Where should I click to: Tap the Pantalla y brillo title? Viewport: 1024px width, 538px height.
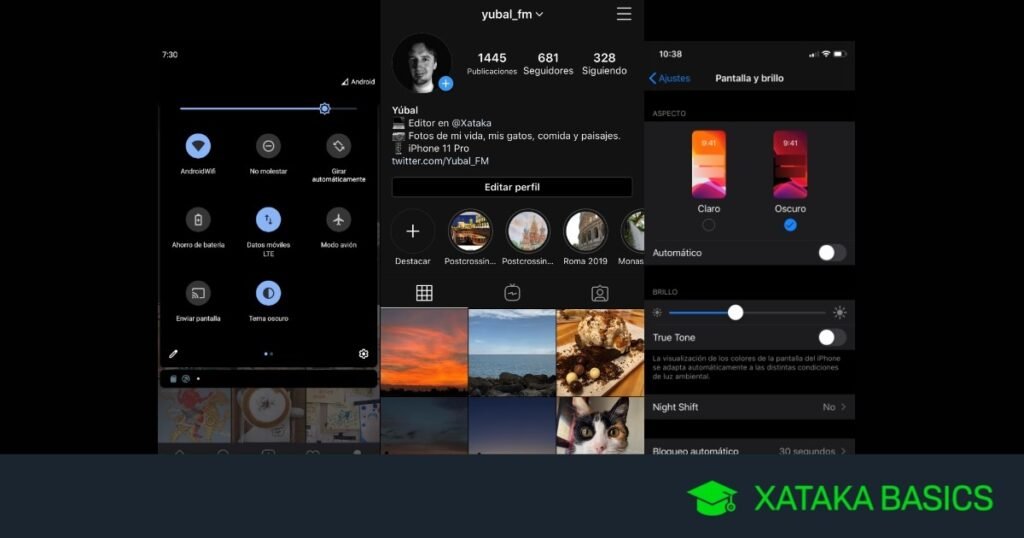coord(749,78)
